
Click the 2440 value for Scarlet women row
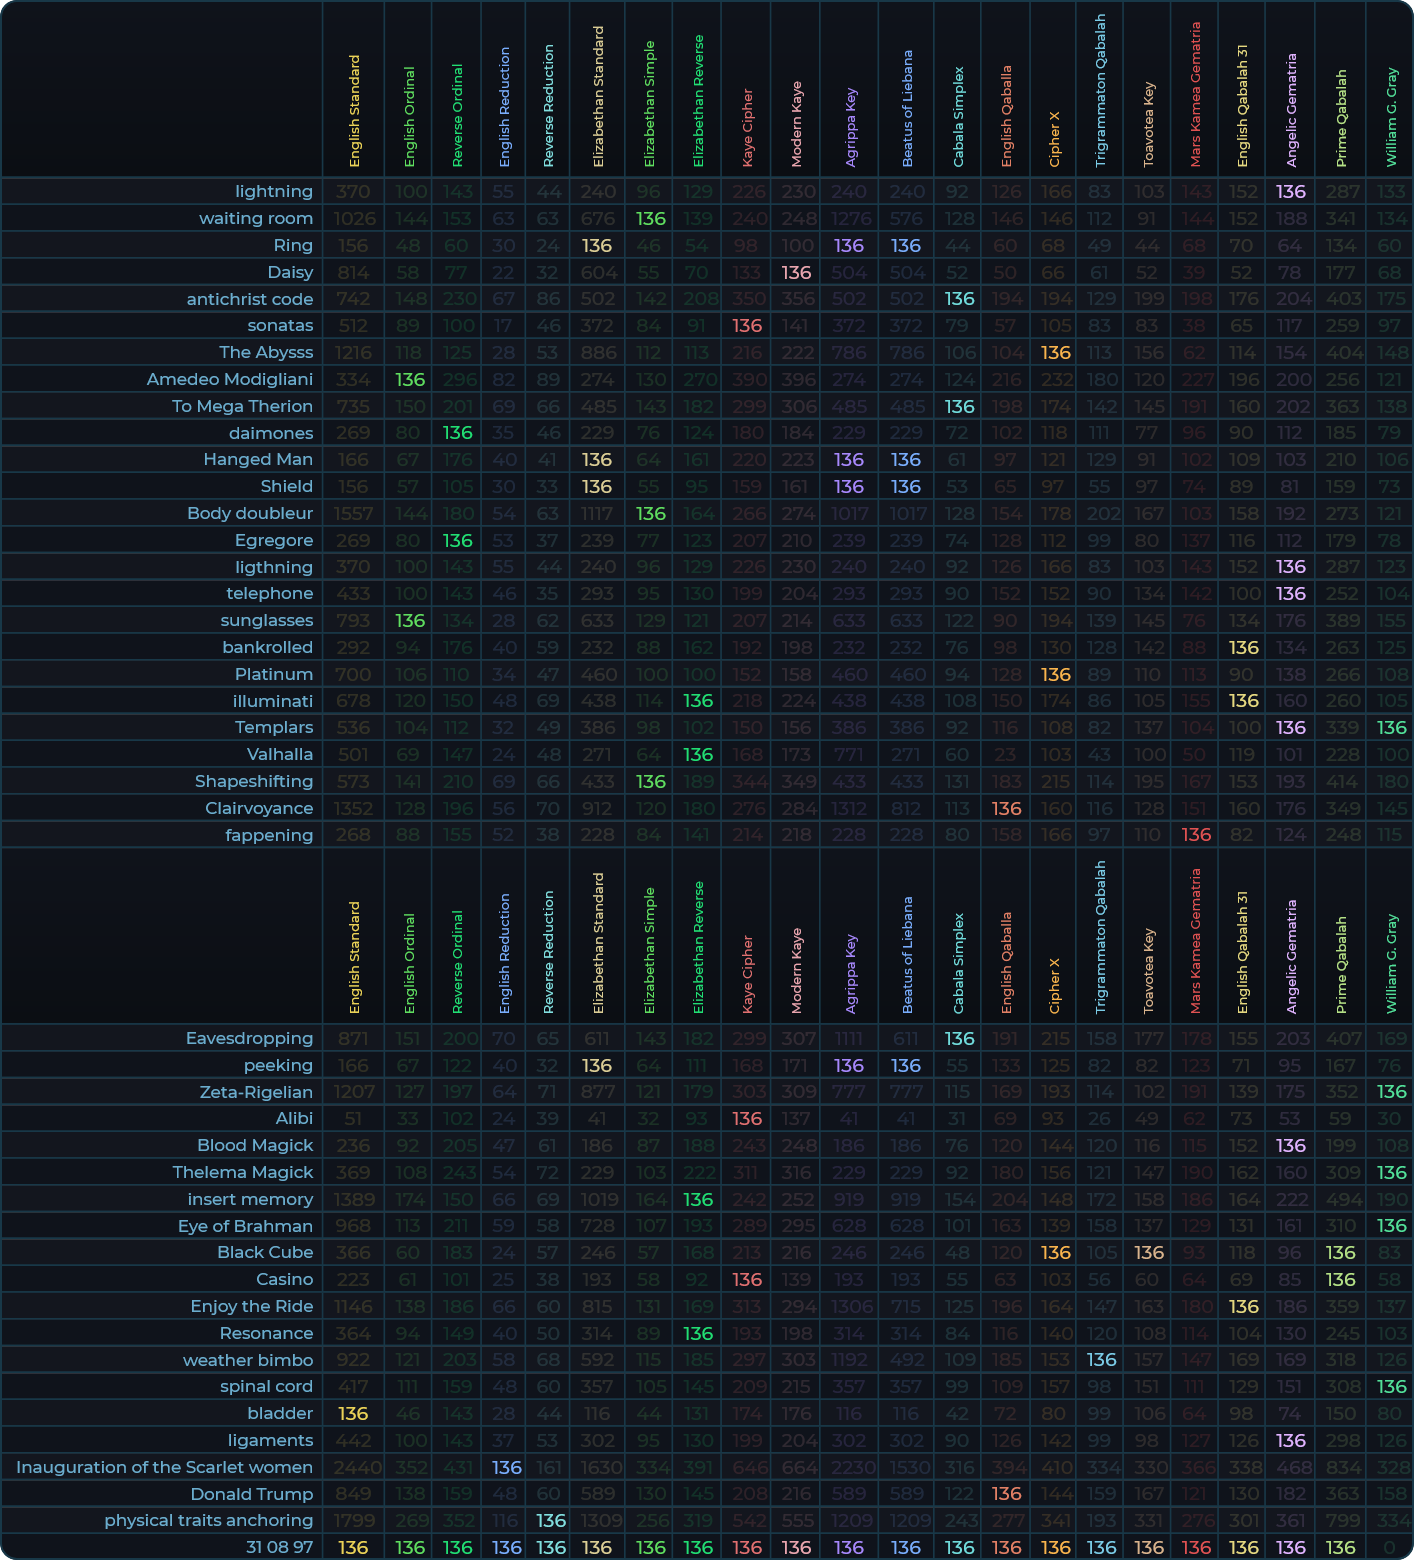[x=353, y=1467]
